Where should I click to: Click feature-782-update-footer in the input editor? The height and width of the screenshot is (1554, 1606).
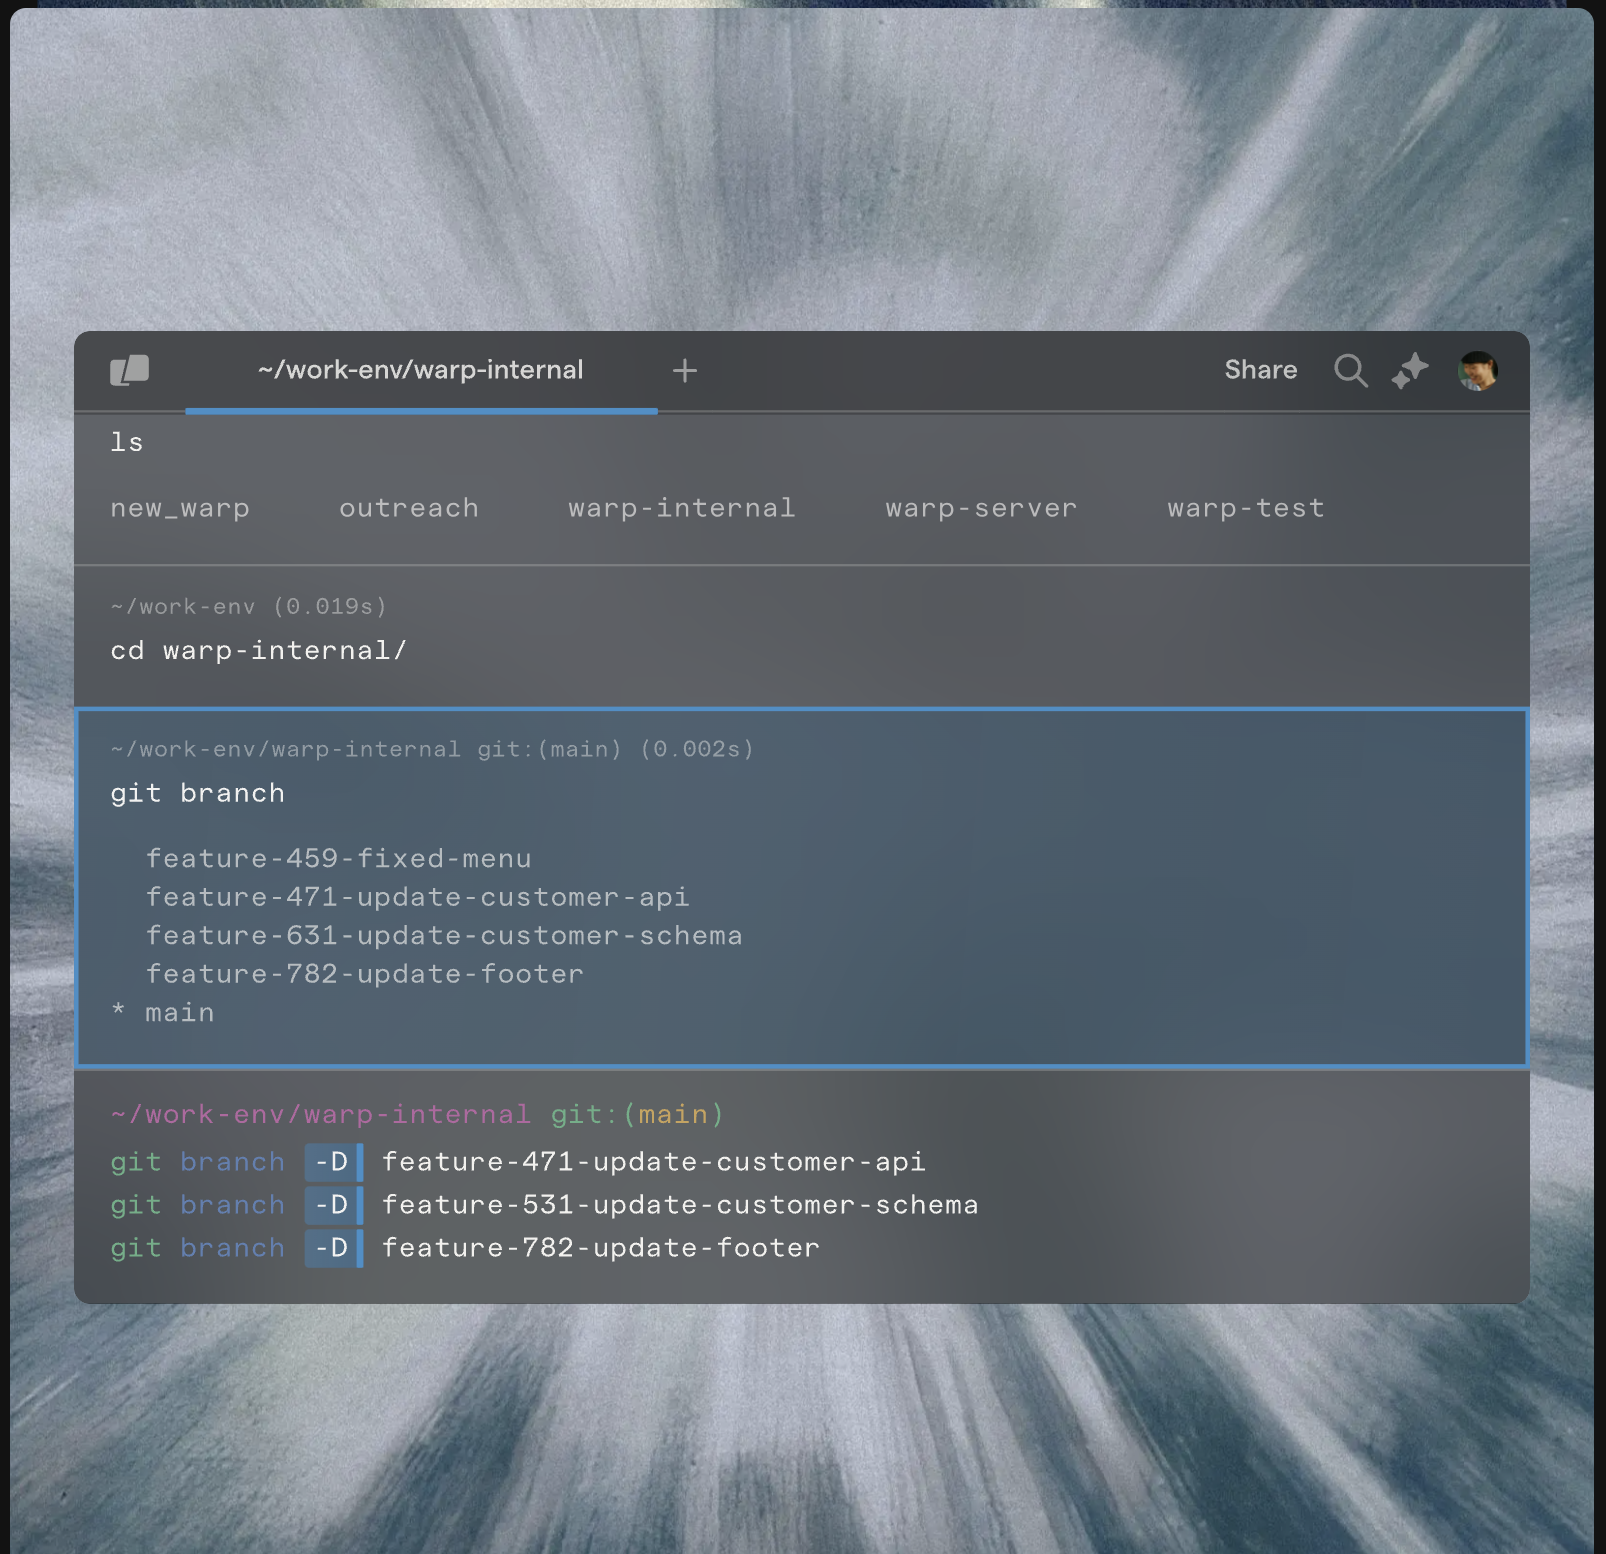coord(600,1248)
